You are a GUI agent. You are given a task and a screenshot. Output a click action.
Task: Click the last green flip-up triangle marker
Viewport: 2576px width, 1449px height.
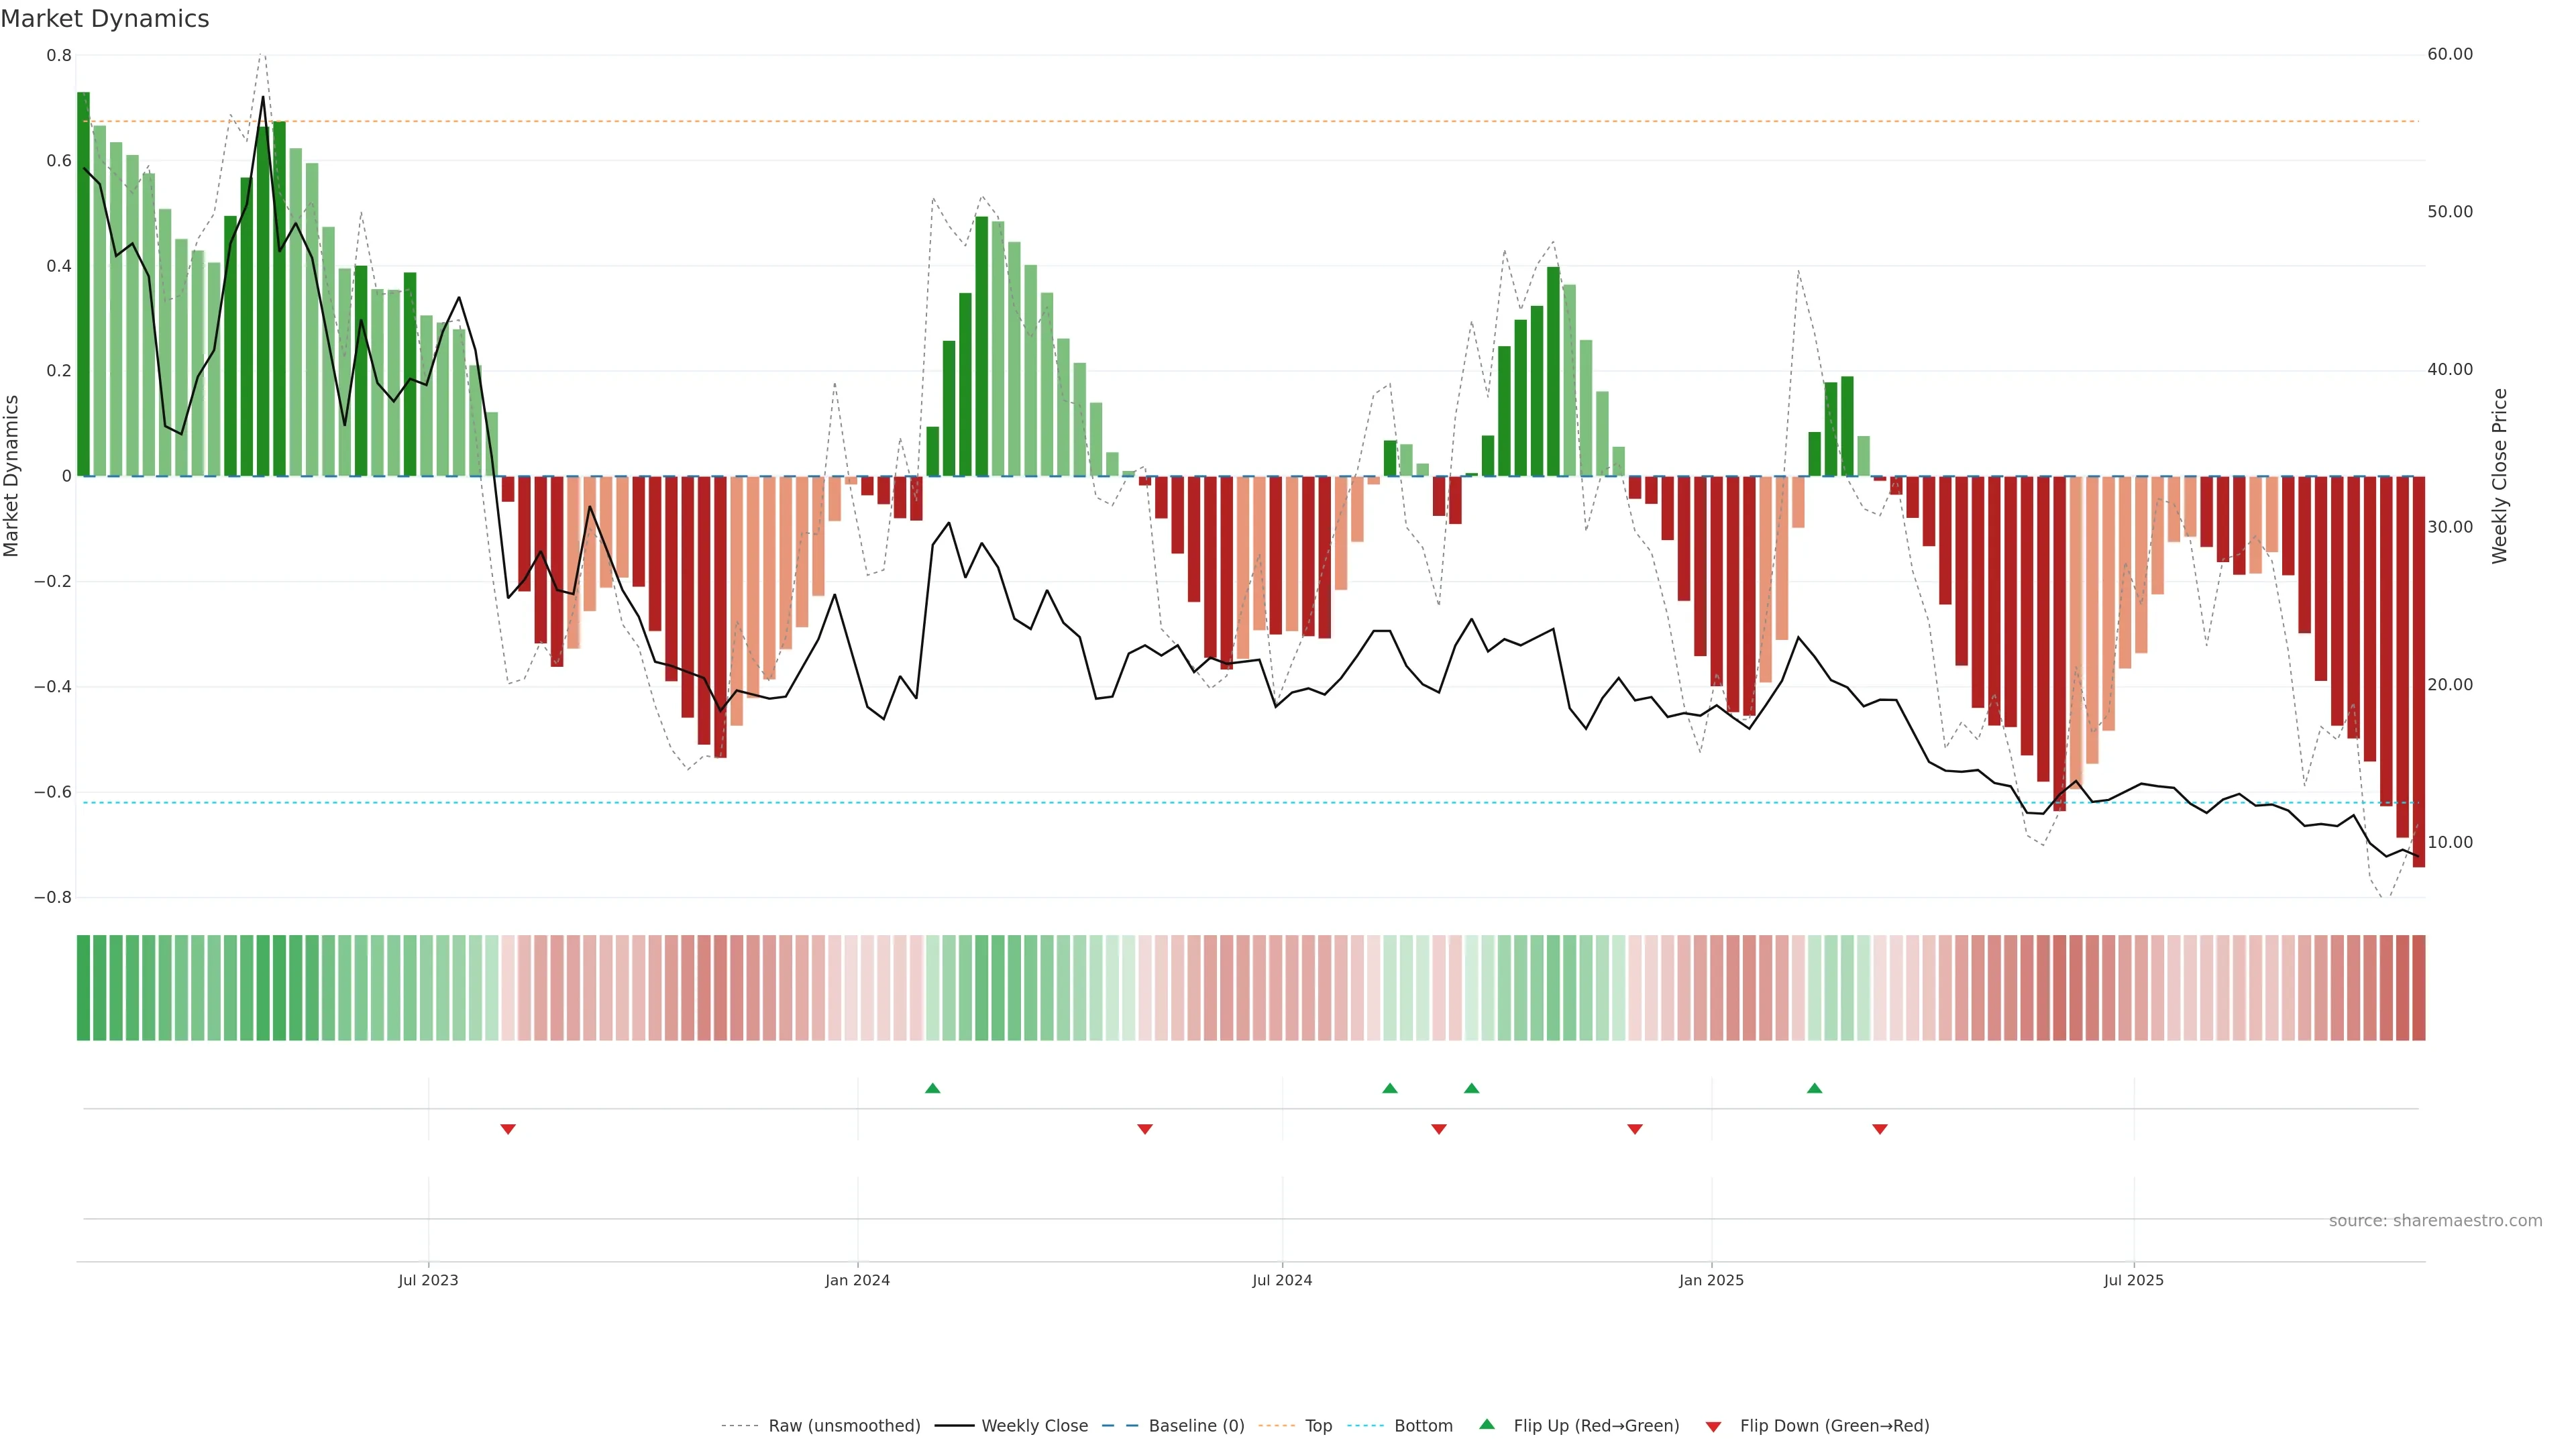(x=1814, y=1088)
